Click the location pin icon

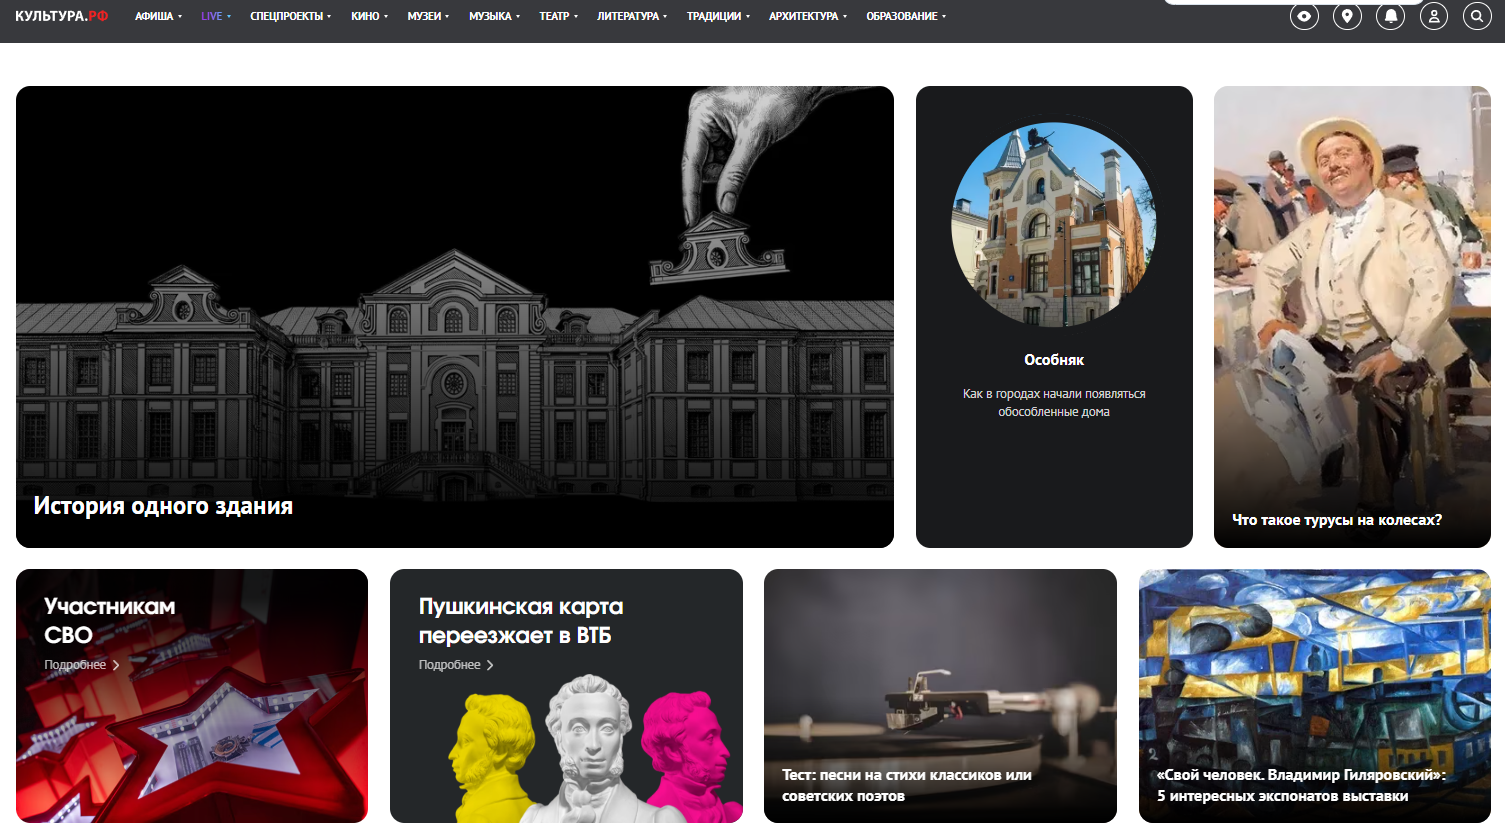(1347, 16)
